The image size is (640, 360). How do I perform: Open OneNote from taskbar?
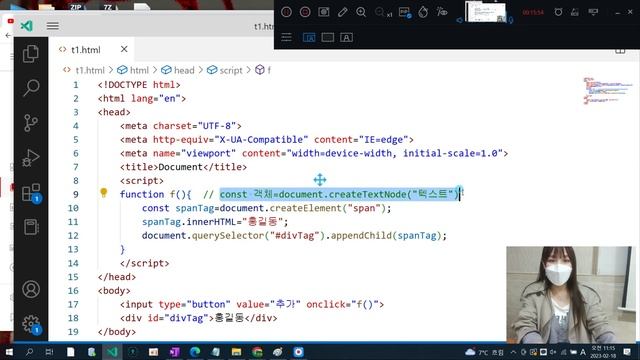pyautogui.click(x=174, y=352)
